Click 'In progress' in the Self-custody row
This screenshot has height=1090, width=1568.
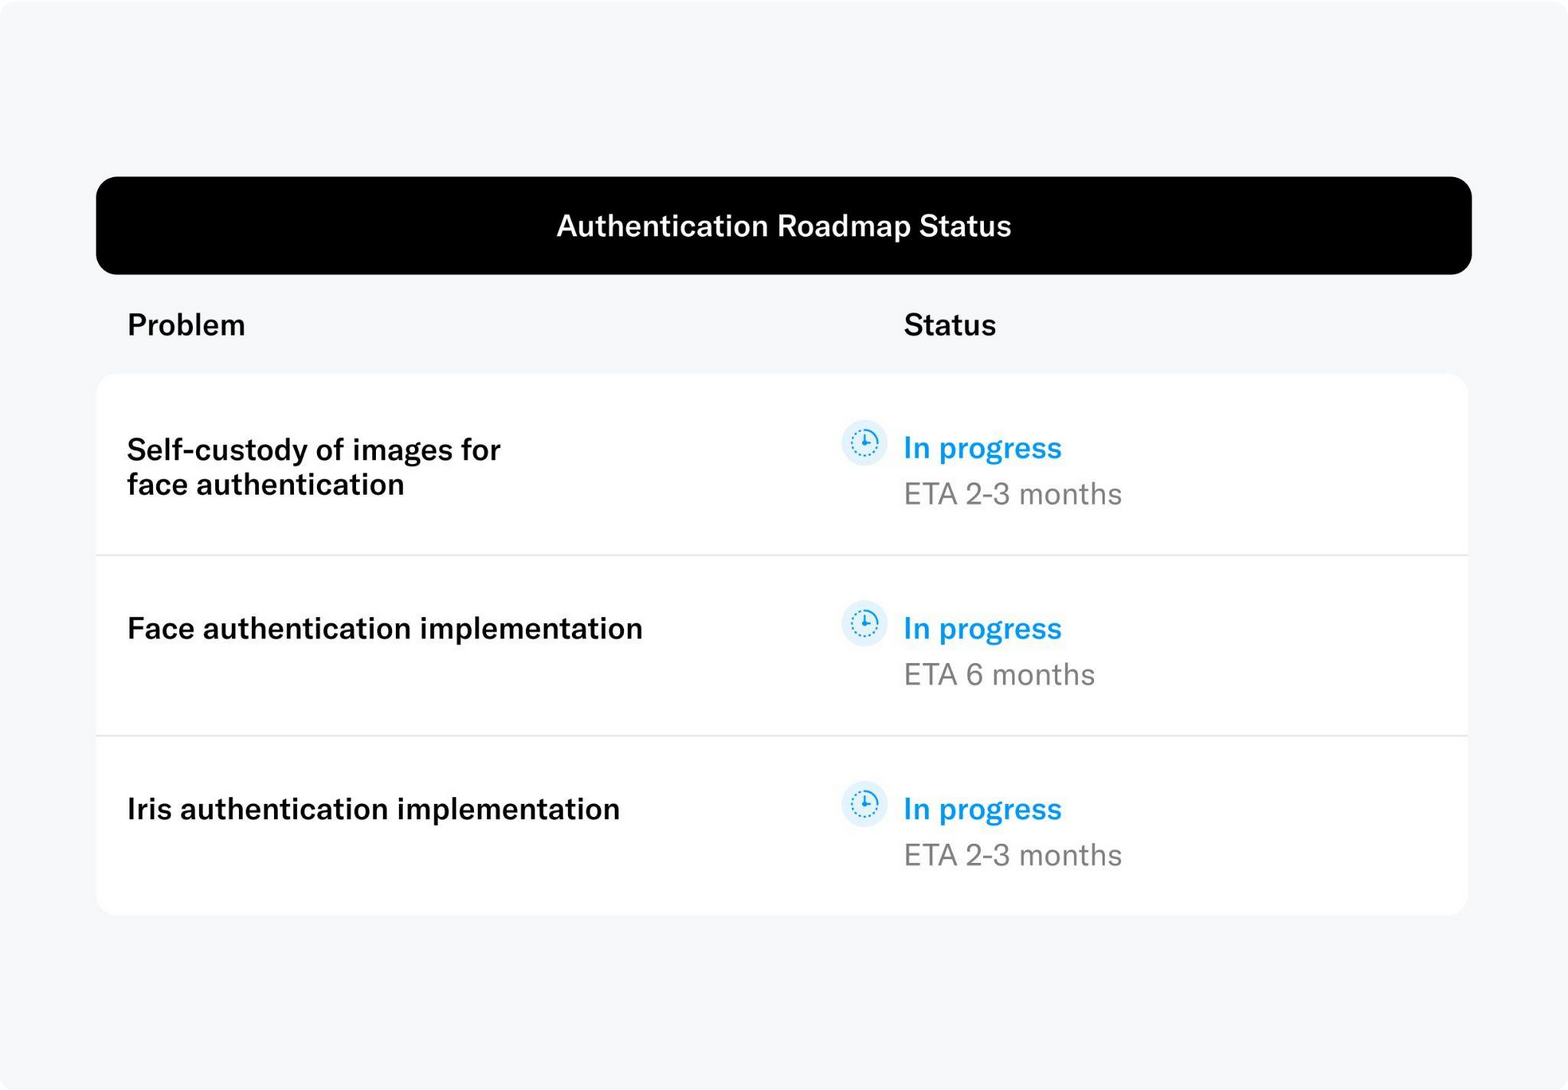tap(982, 449)
